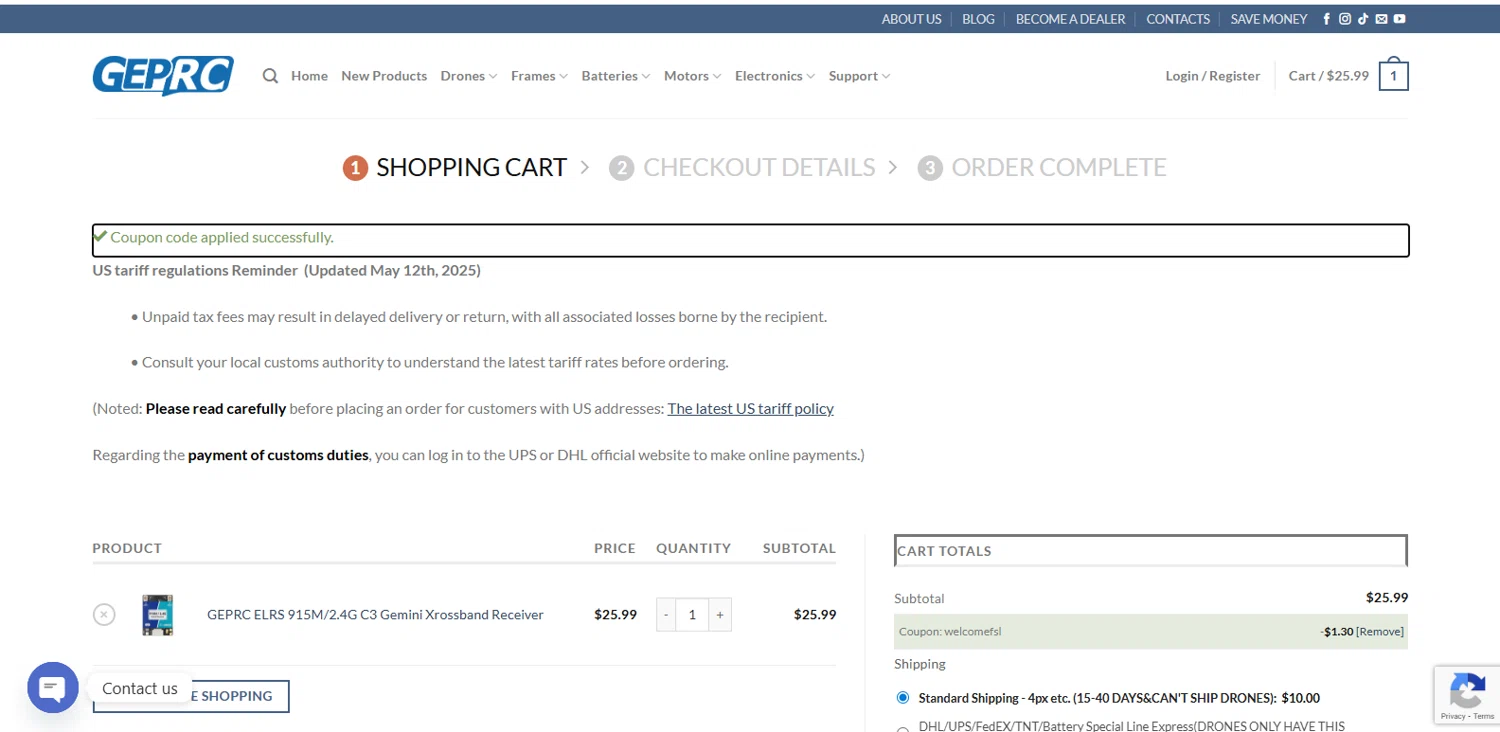The width and height of the screenshot is (1500, 732).
Task: Expand the Motors menu
Action: click(x=692, y=76)
